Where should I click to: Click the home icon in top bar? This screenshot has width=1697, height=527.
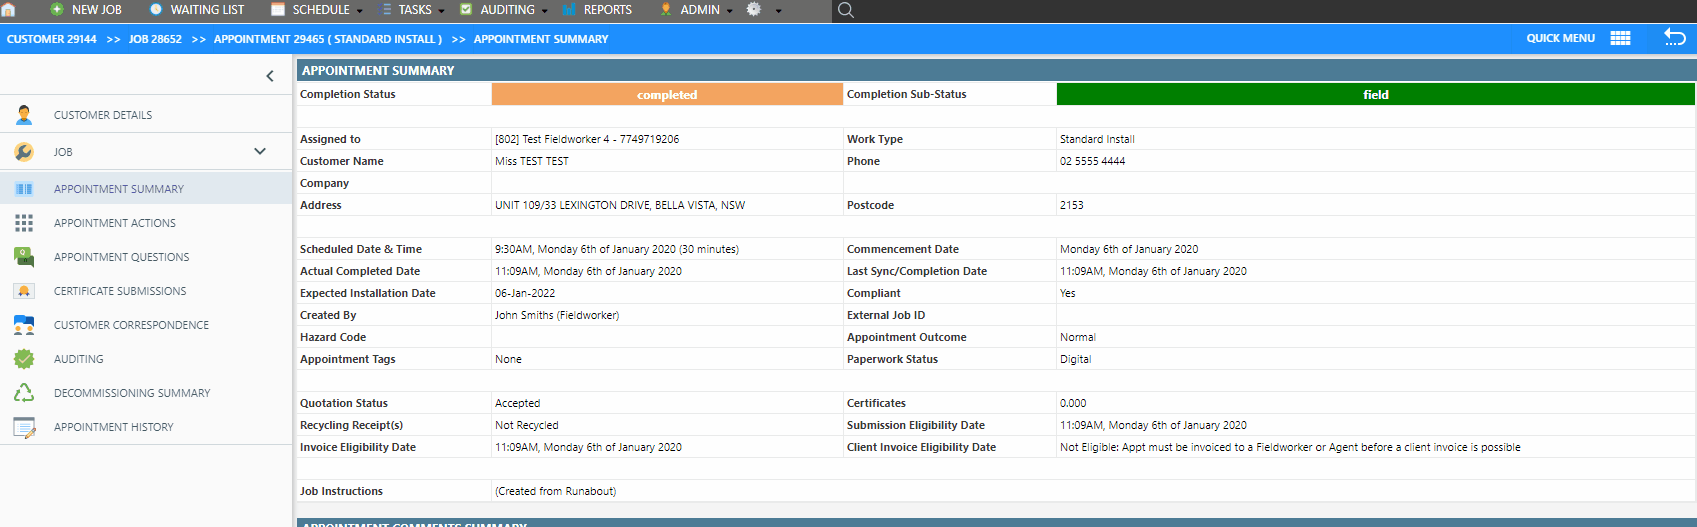[9, 10]
